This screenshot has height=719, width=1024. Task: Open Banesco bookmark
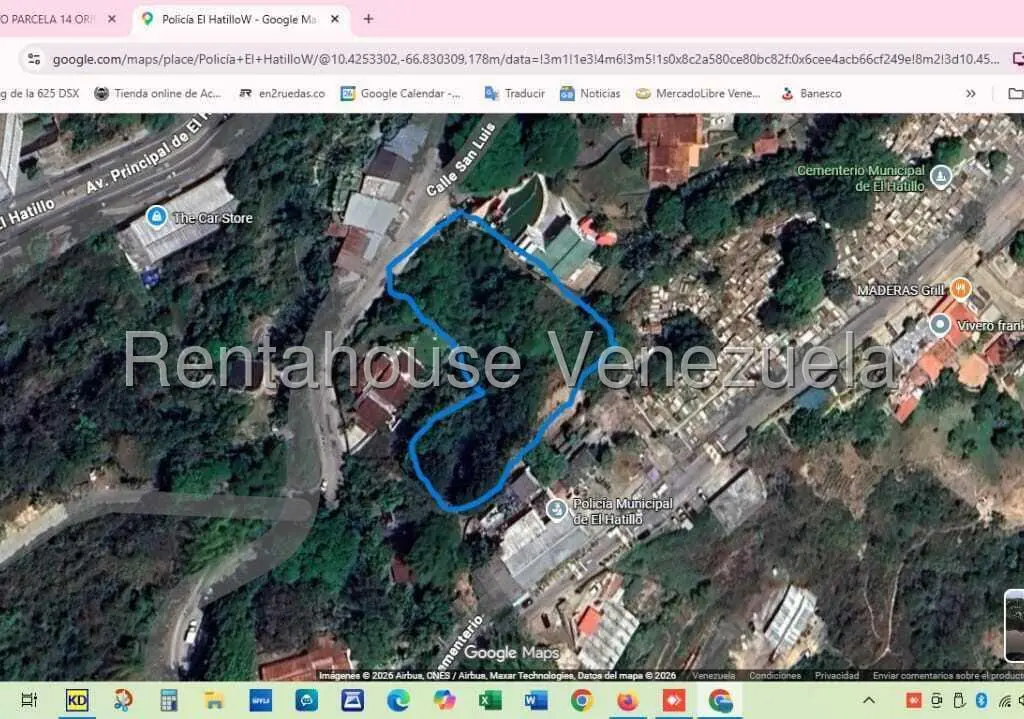(810, 93)
